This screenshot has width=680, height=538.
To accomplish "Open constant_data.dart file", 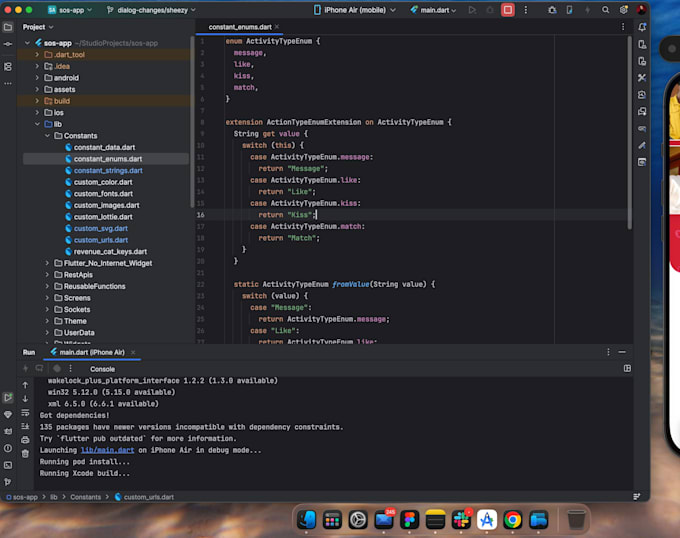I will [104, 147].
